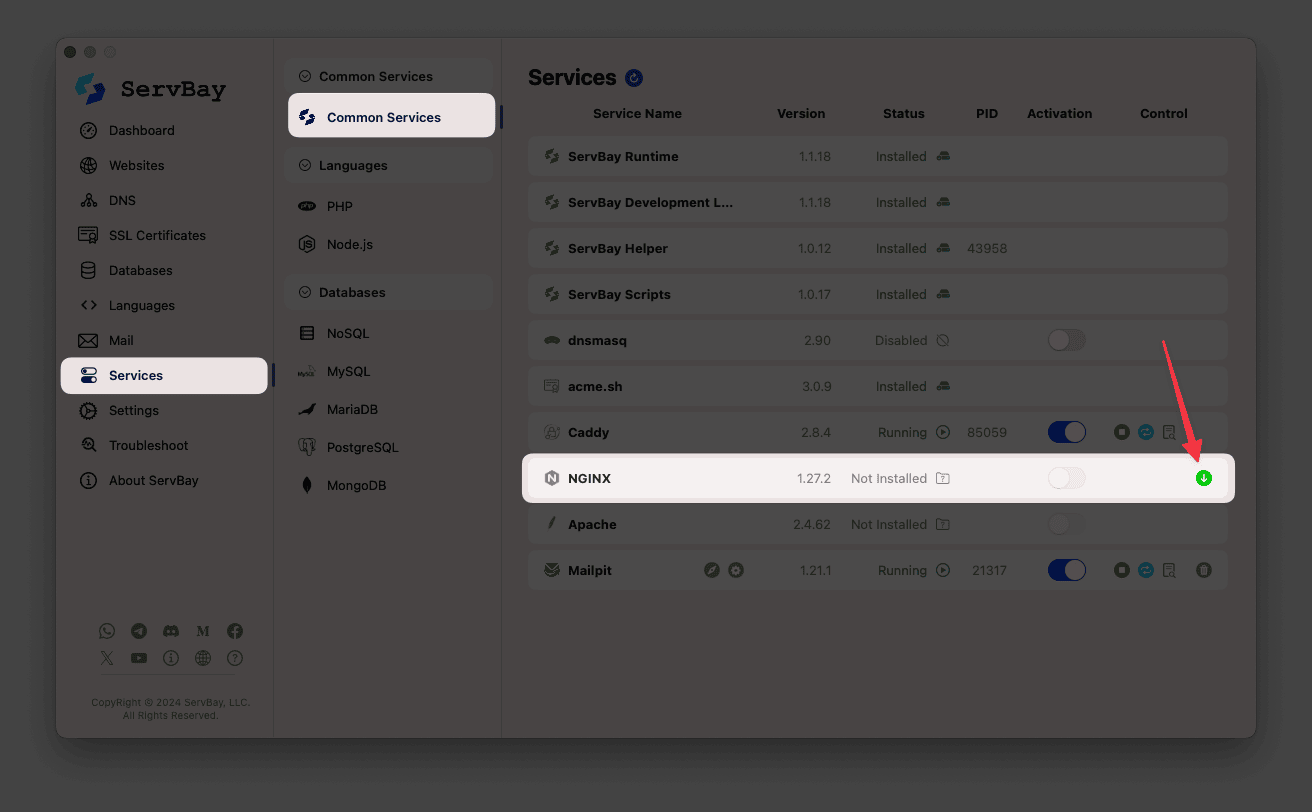1312x812 pixels.
Task: Open Mailpit in browser via compass icon
Action: pyautogui.click(x=712, y=570)
